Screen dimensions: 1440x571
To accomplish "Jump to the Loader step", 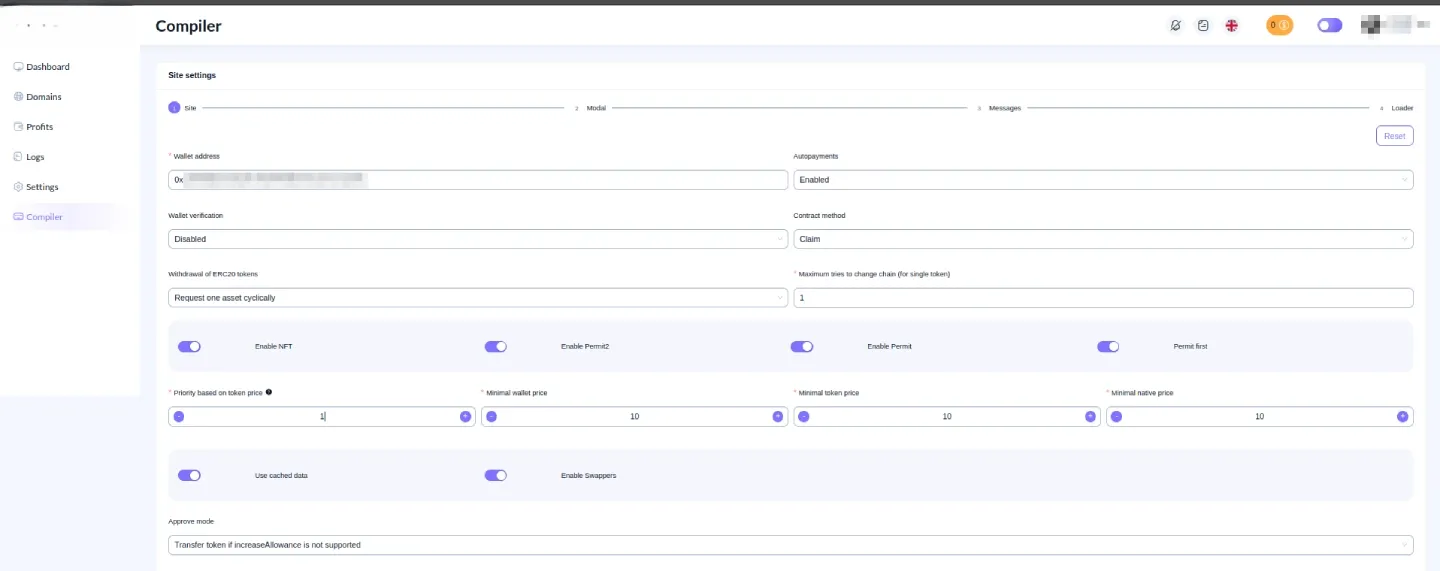I will coord(1397,108).
